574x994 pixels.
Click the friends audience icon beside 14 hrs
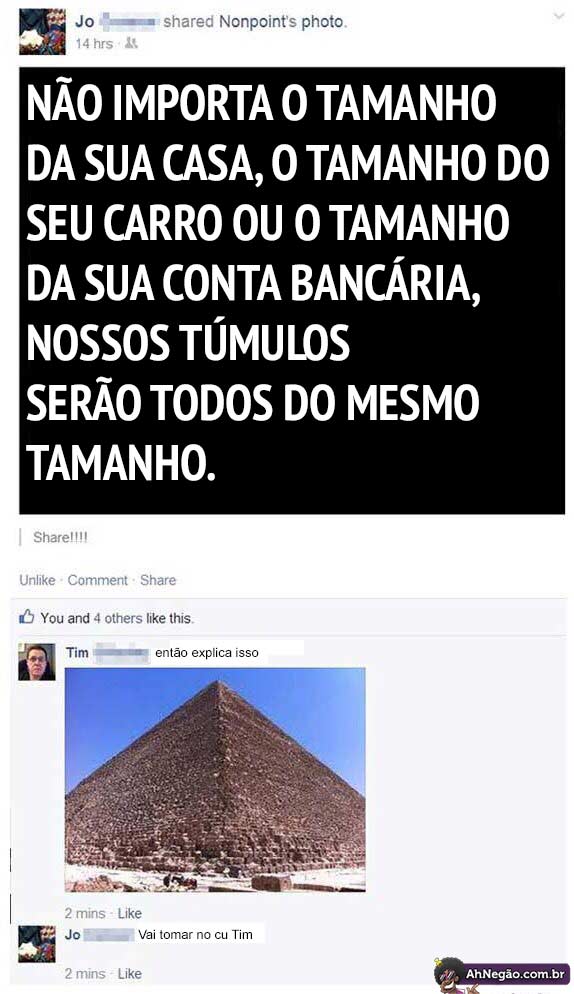click(x=131, y=43)
